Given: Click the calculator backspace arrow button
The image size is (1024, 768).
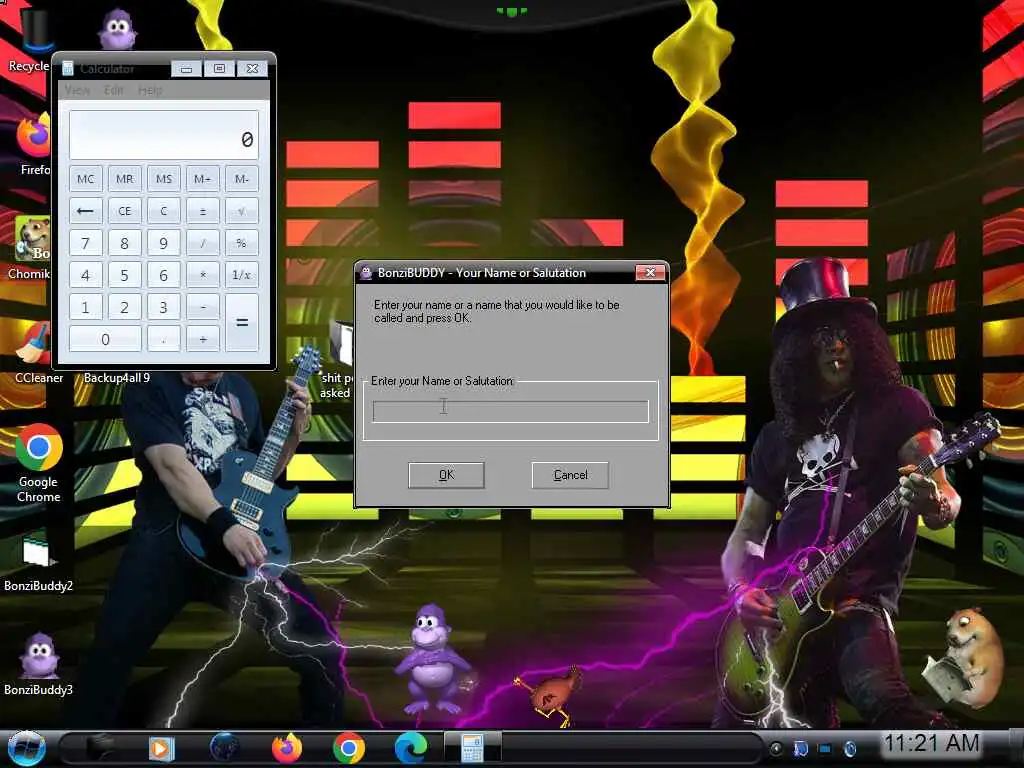Looking at the screenshot, I should [86, 211].
